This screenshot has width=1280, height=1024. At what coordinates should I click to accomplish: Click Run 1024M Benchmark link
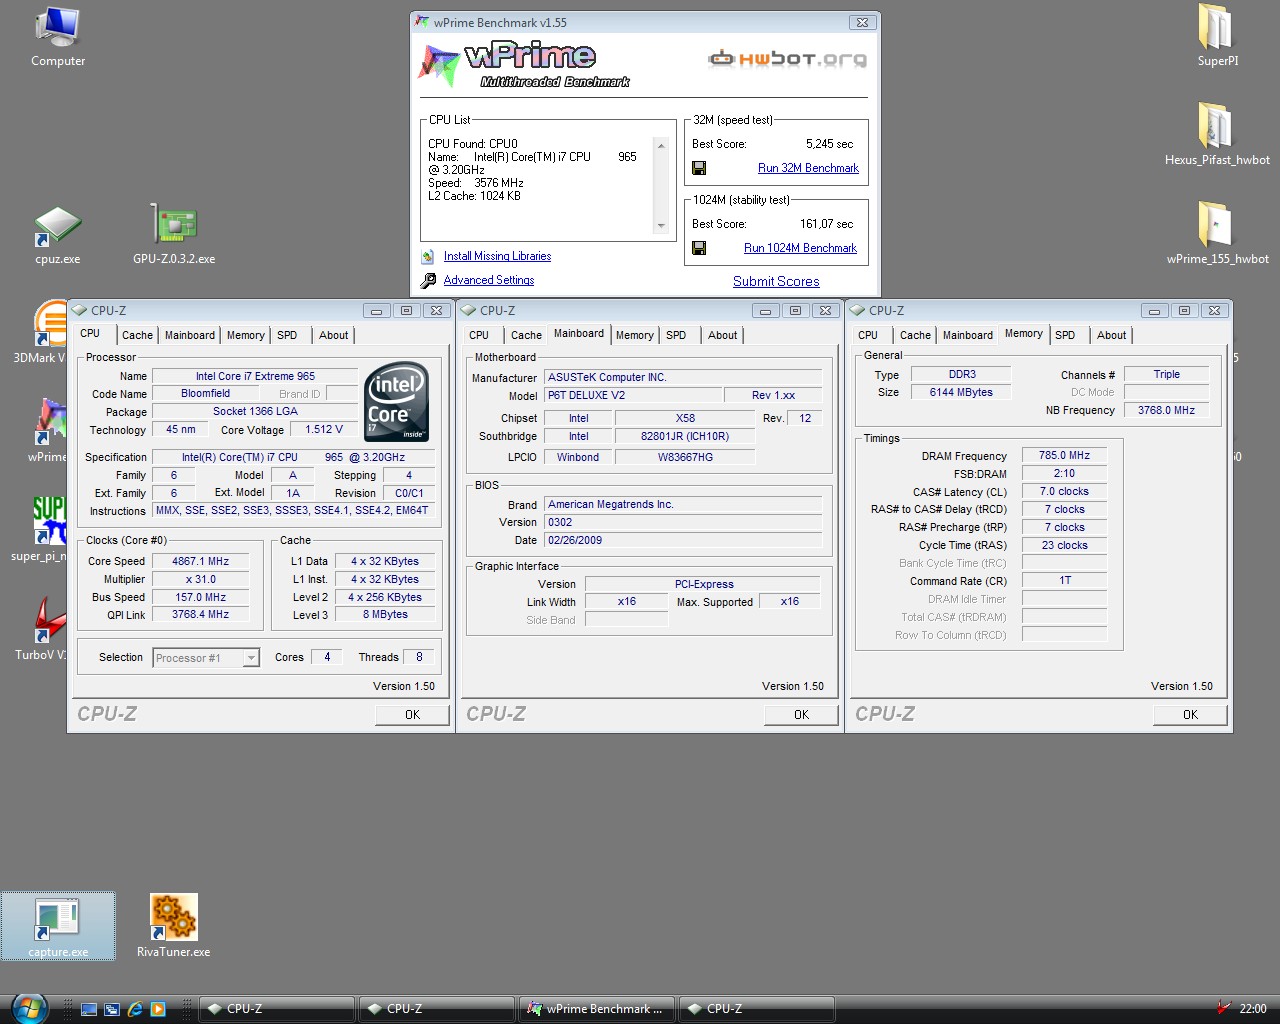[x=800, y=248]
